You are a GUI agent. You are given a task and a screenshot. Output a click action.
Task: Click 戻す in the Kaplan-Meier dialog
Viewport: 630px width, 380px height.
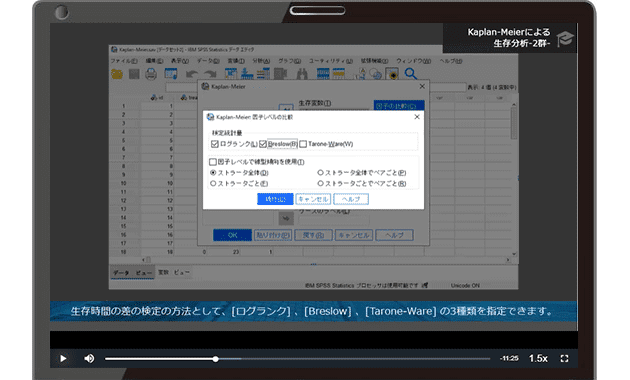[313, 235]
